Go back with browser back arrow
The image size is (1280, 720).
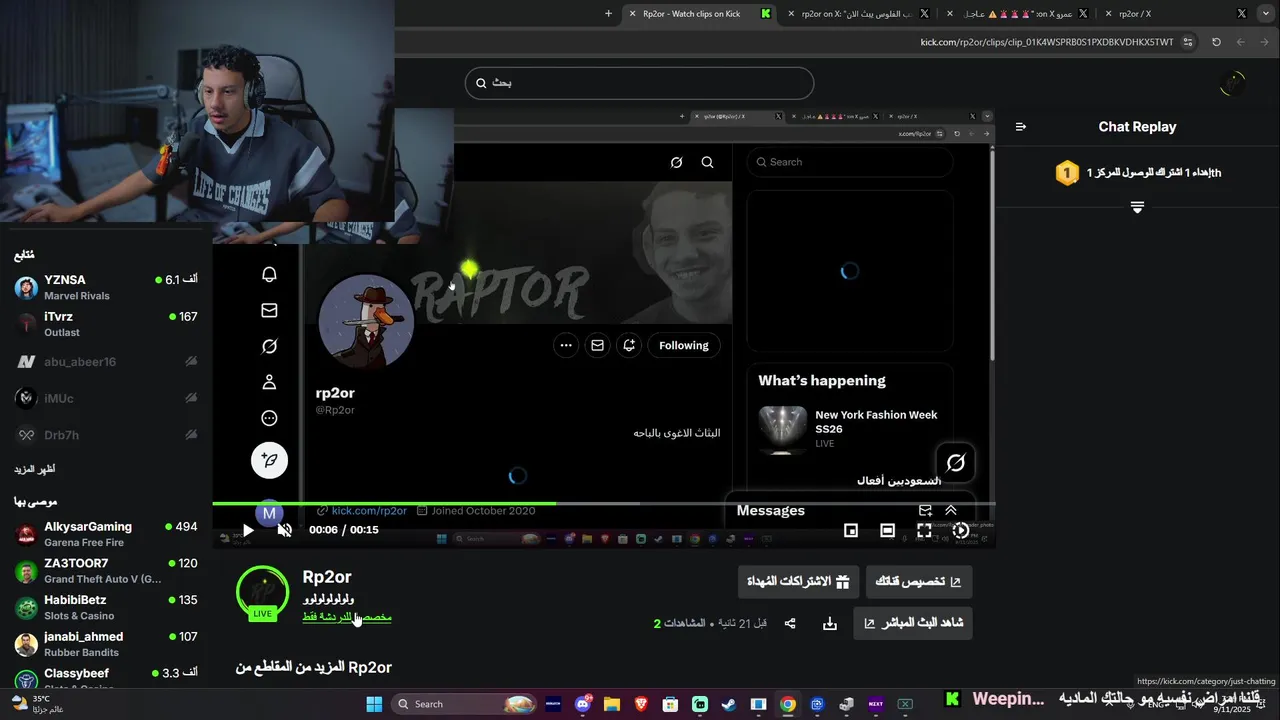[x=1265, y=42]
